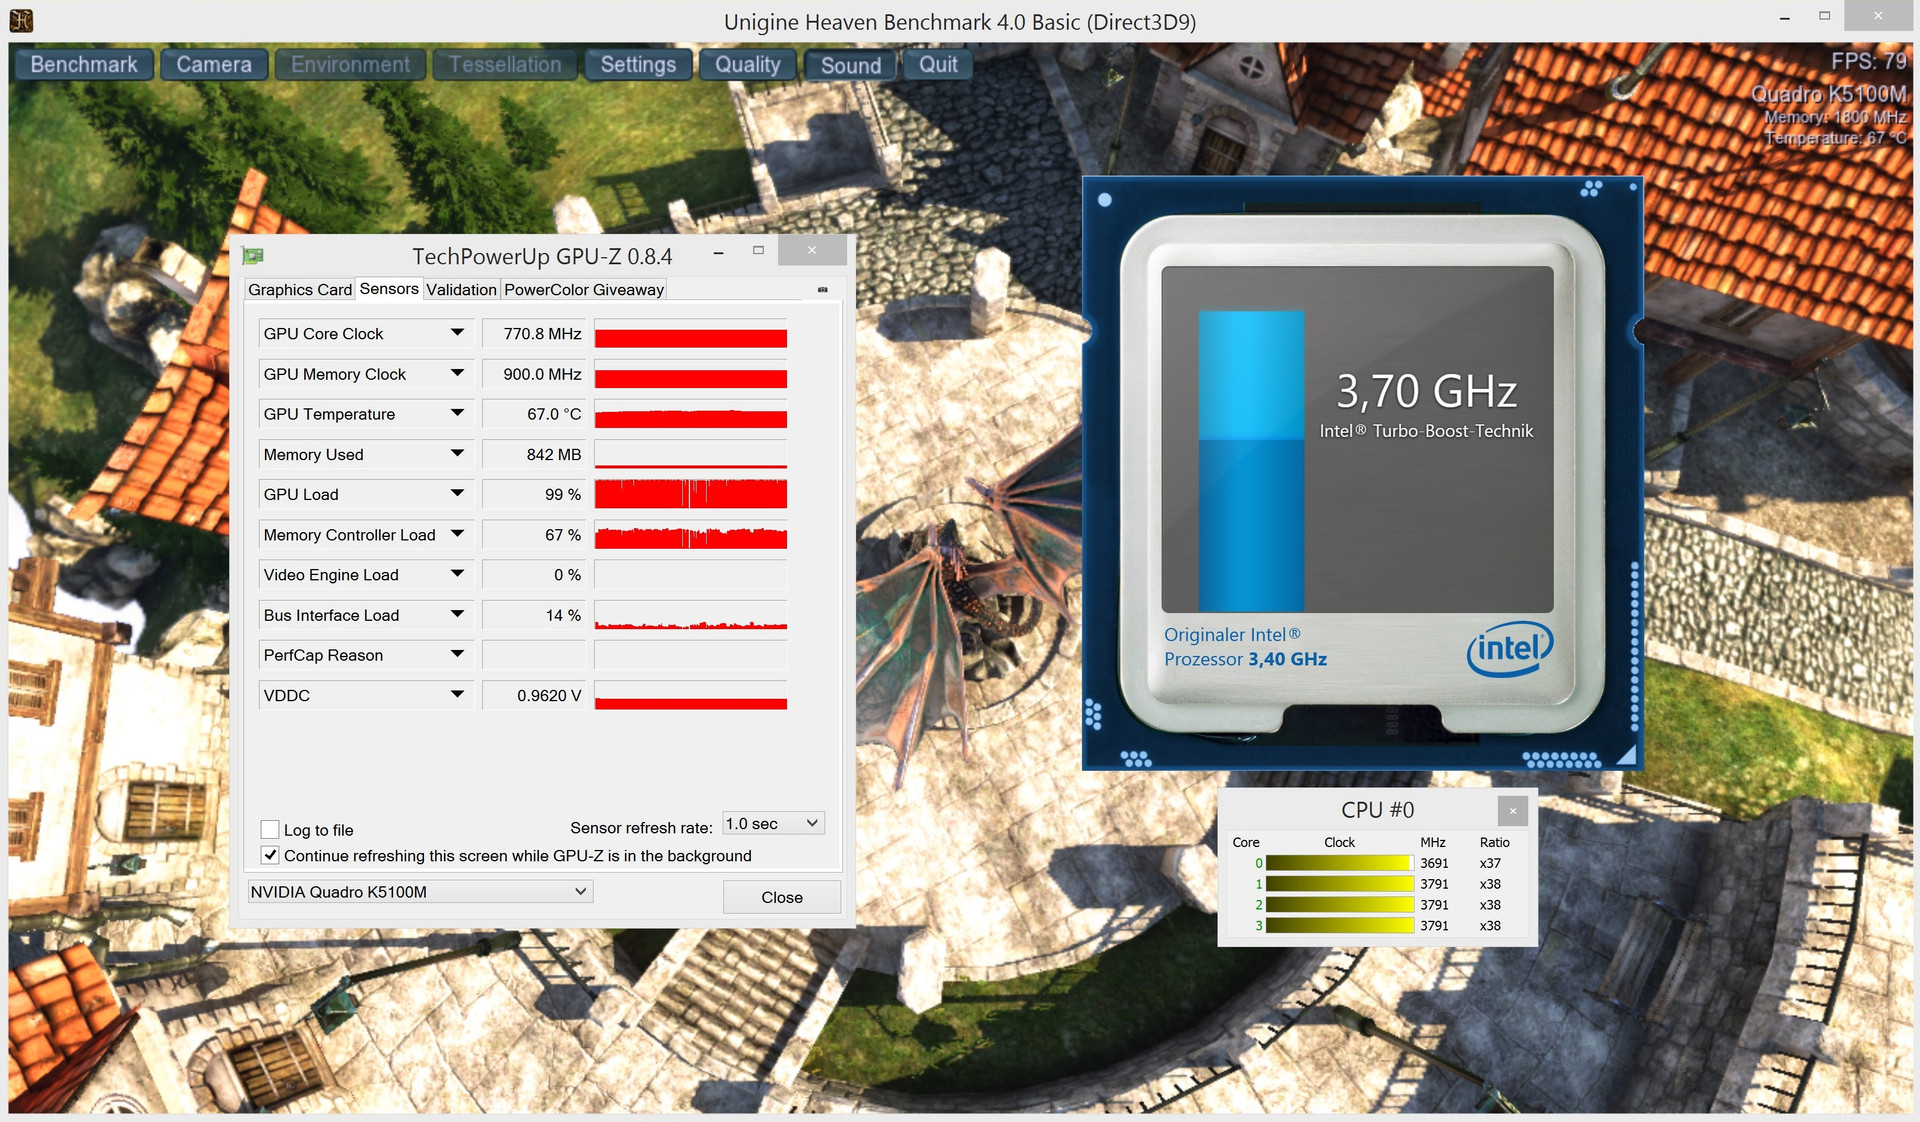Open the Camera menu in Heaven

(214, 64)
